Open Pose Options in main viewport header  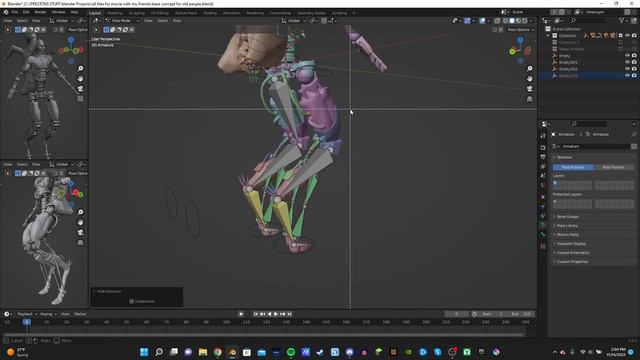521,30
